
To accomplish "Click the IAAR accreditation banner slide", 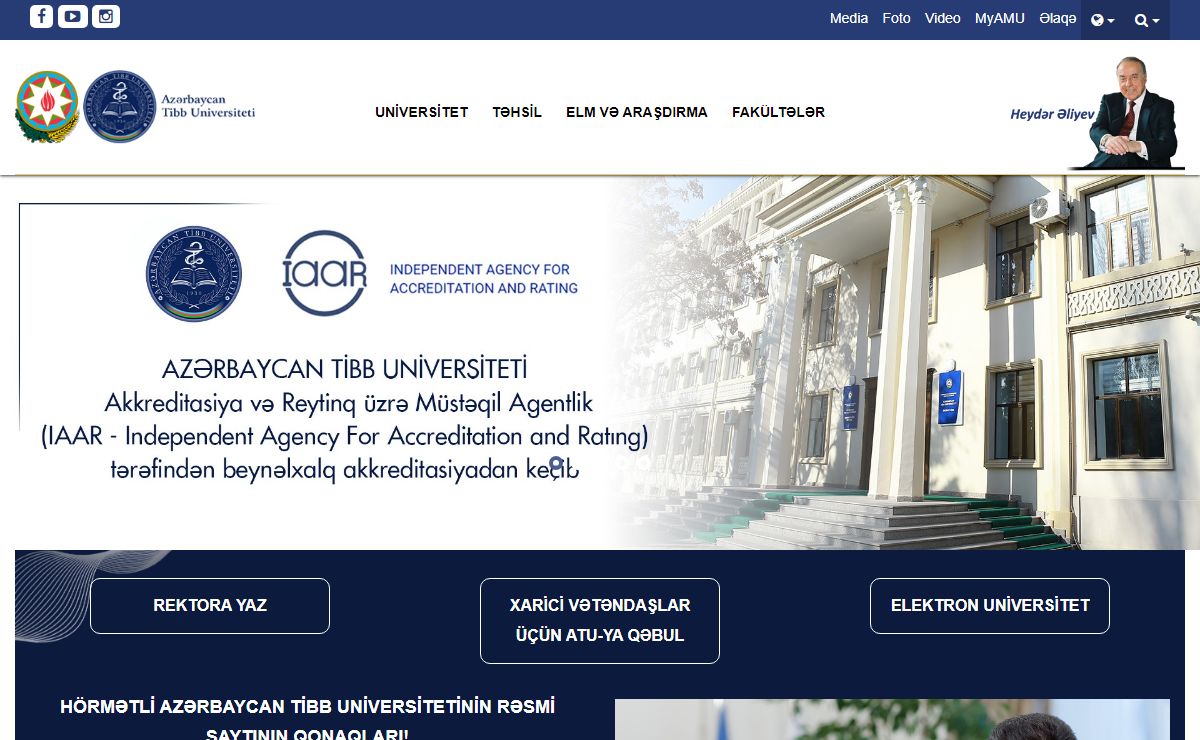I will [600, 363].
